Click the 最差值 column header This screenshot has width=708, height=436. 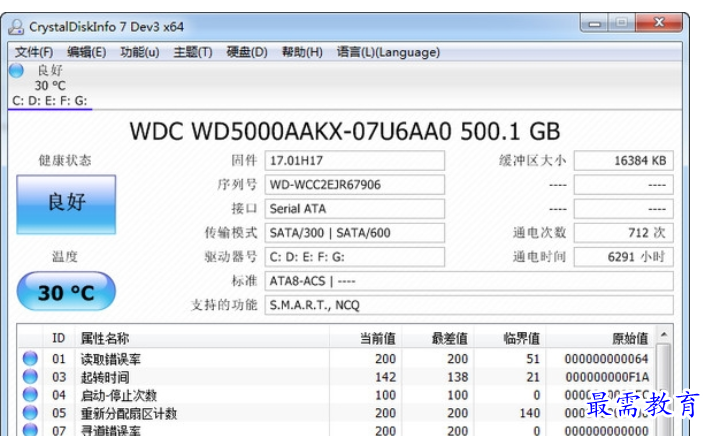(x=438, y=338)
